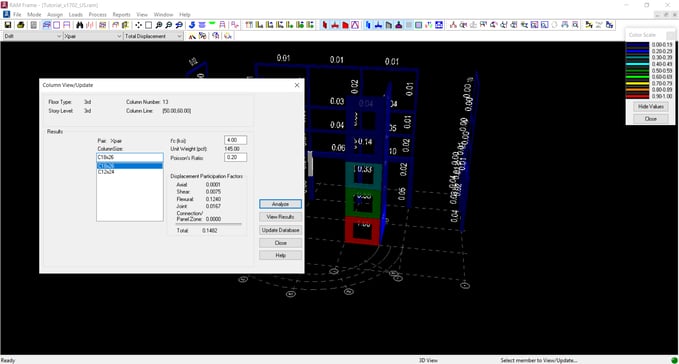This screenshot has height=364, width=679.
Task: Open the File menu
Action: click(17, 15)
